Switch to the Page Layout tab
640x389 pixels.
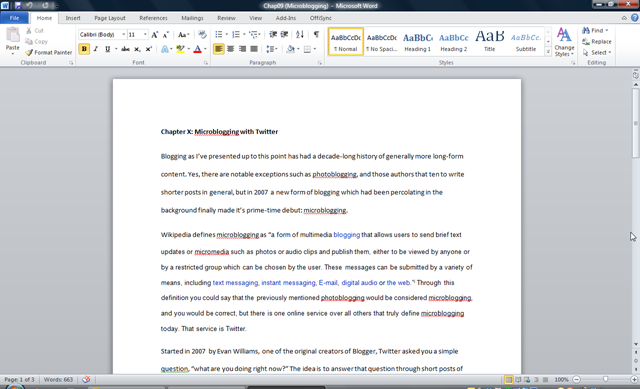coord(109,18)
